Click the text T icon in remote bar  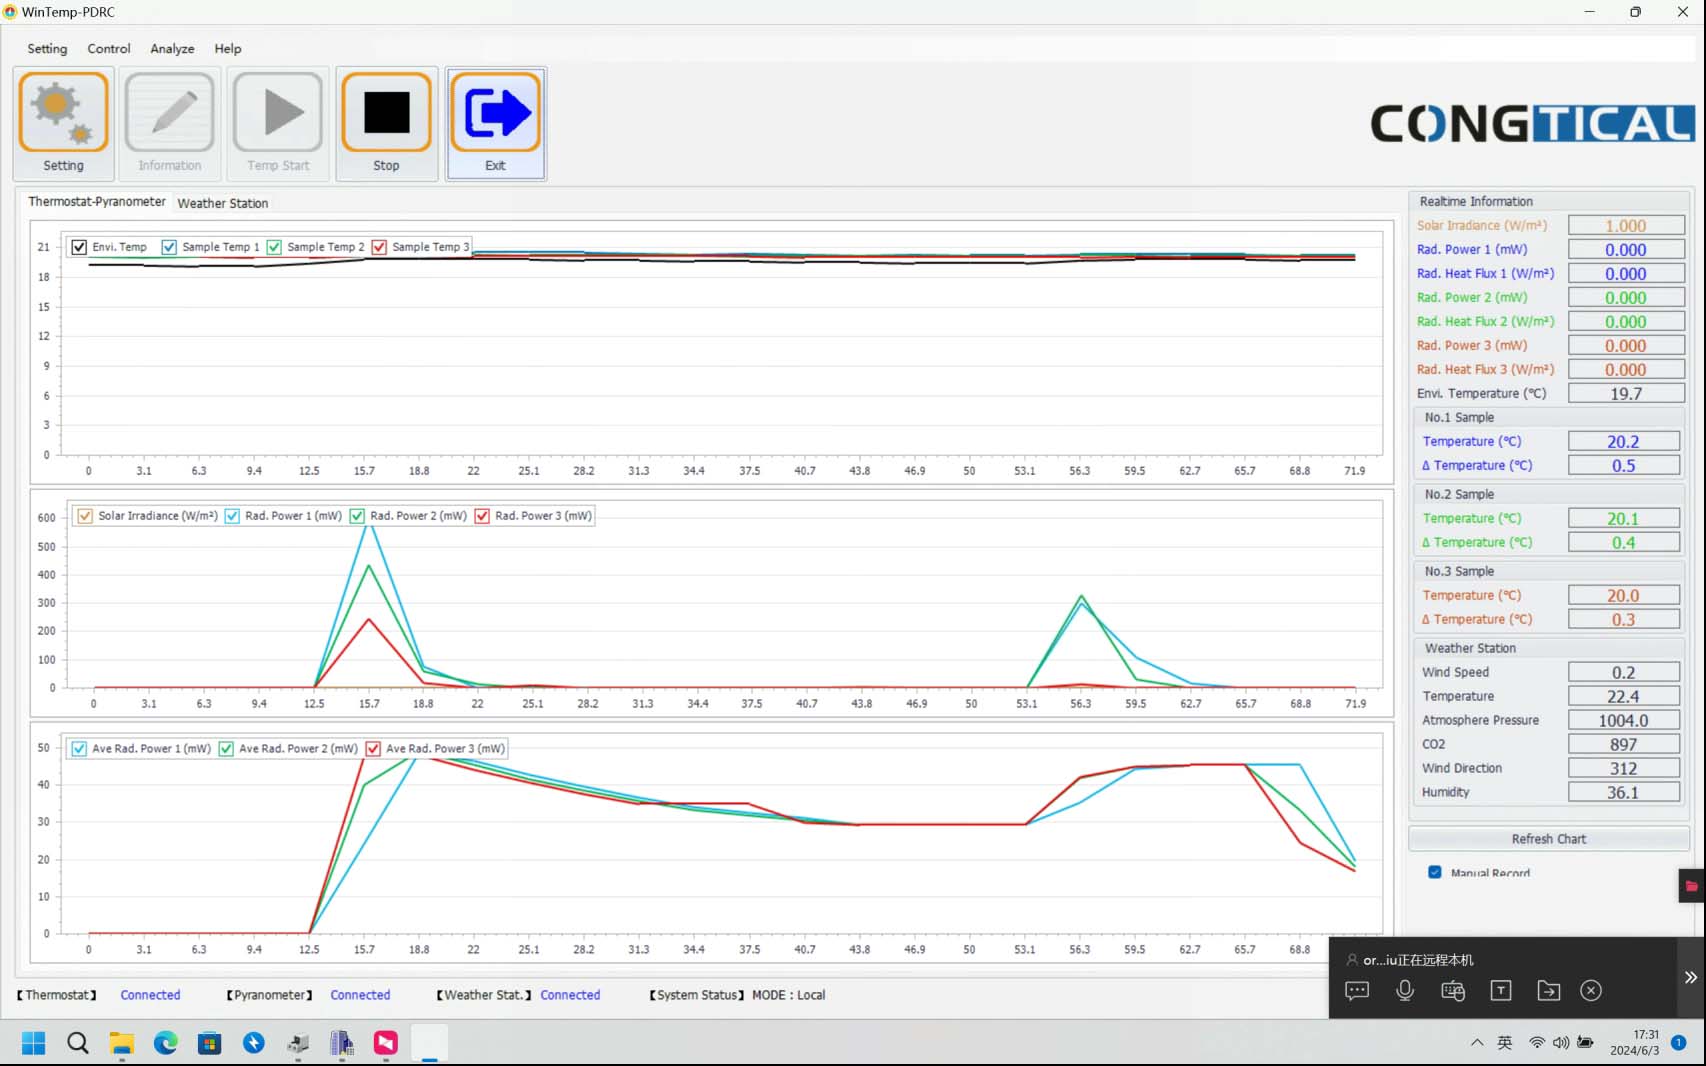[1501, 991]
